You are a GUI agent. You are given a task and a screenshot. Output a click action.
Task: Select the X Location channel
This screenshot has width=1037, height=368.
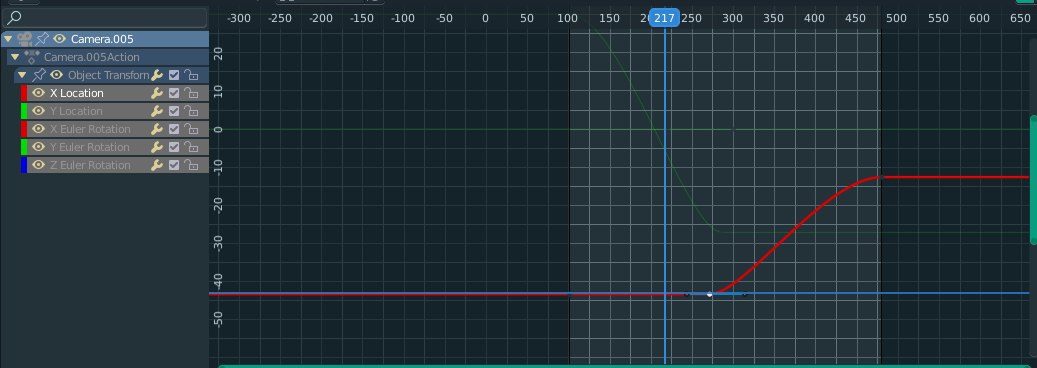77,93
